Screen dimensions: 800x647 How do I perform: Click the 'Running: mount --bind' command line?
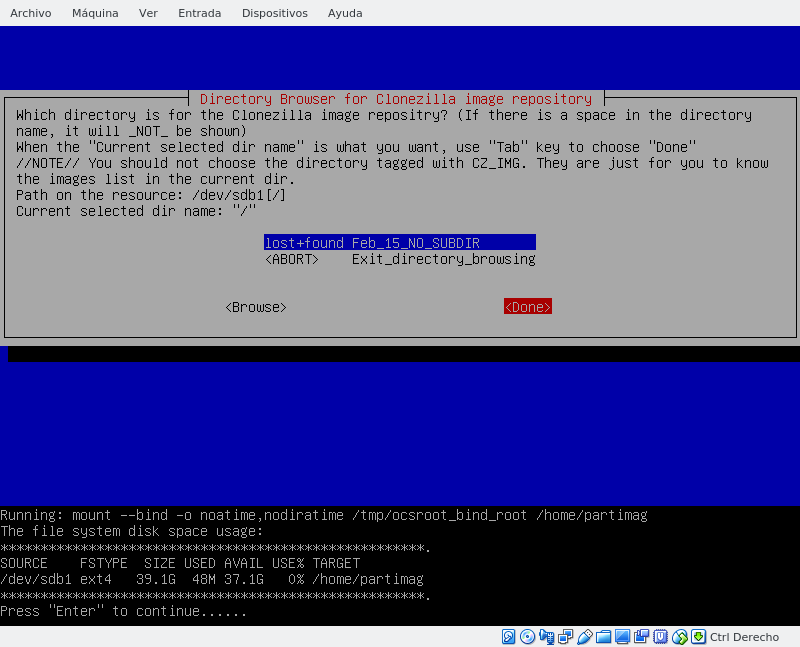(324, 515)
